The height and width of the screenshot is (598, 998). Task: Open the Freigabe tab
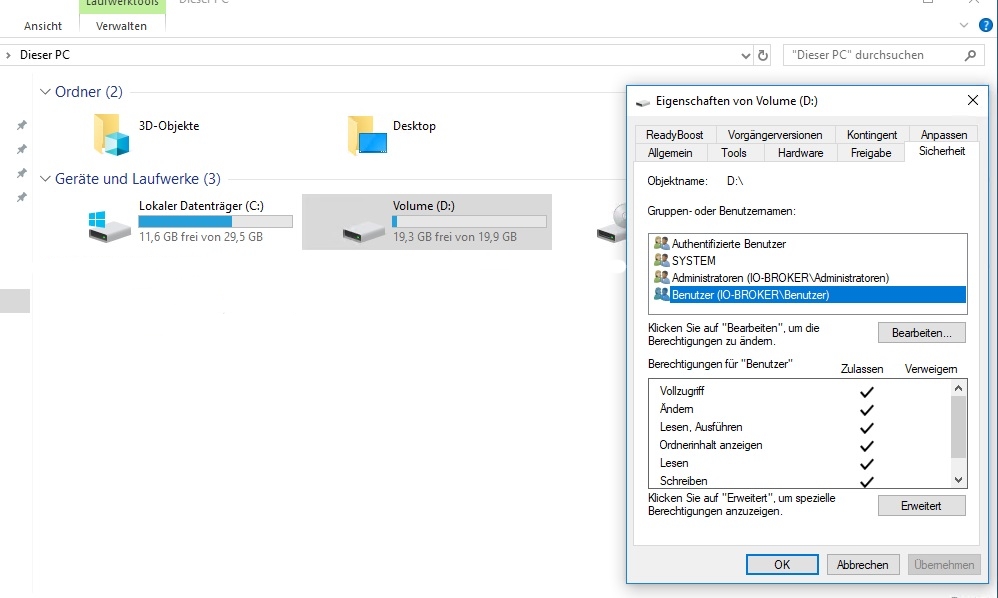click(x=871, y=153)
